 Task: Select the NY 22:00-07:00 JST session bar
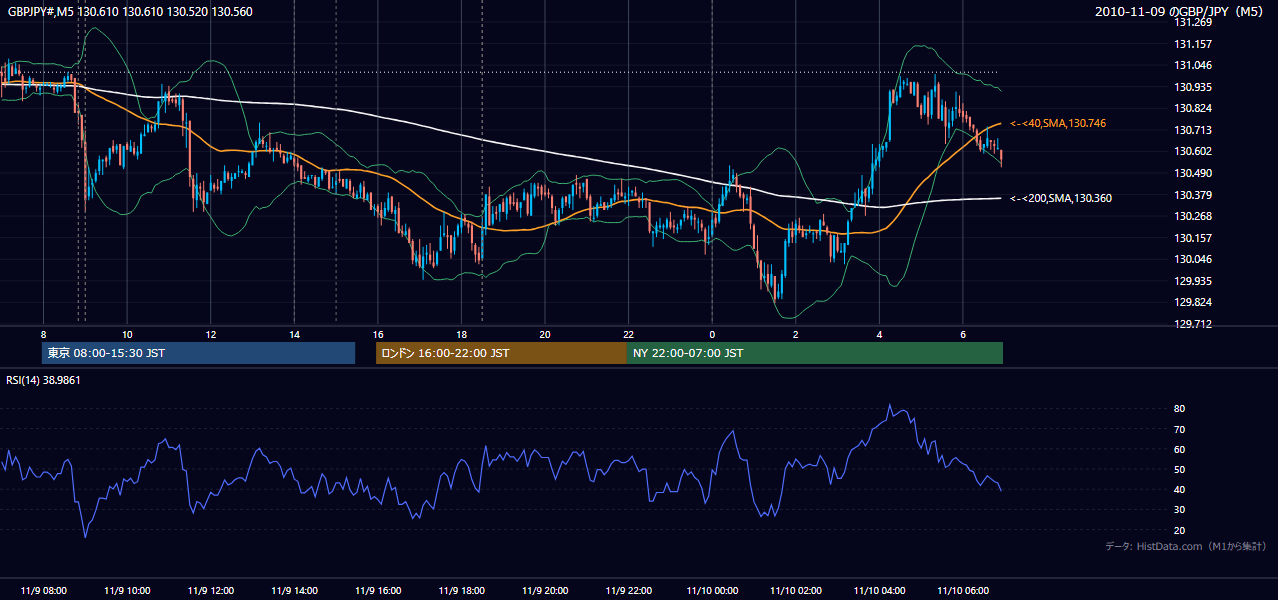point(815,353)
